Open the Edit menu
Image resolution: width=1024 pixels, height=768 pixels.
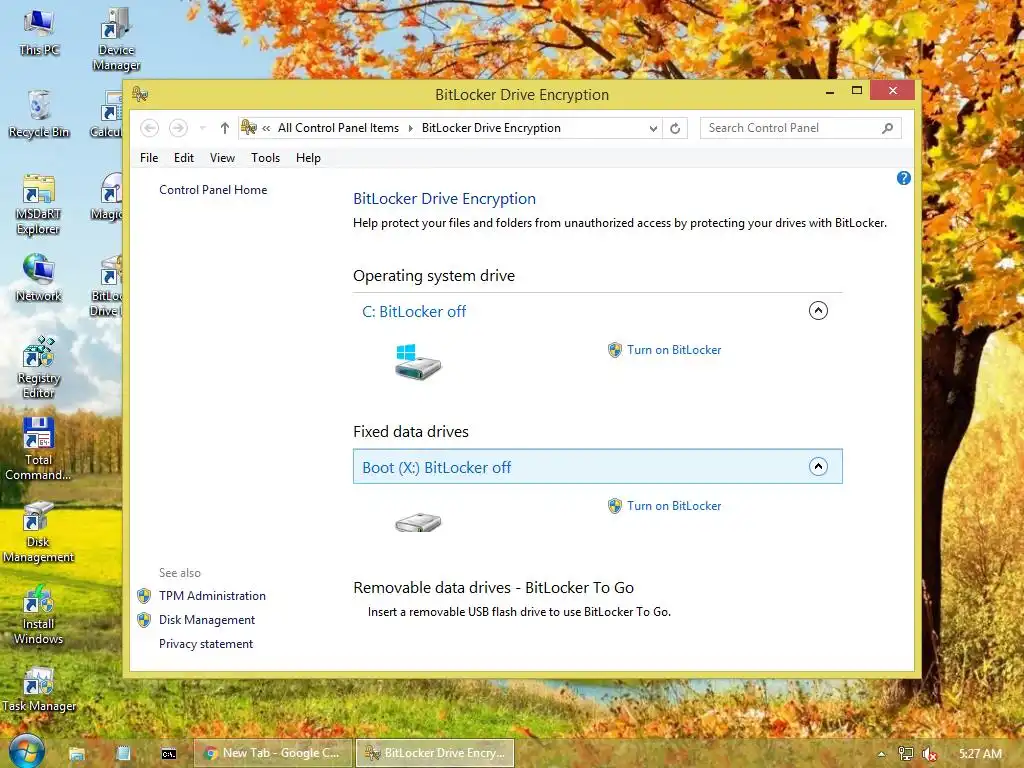coord(184,158)
